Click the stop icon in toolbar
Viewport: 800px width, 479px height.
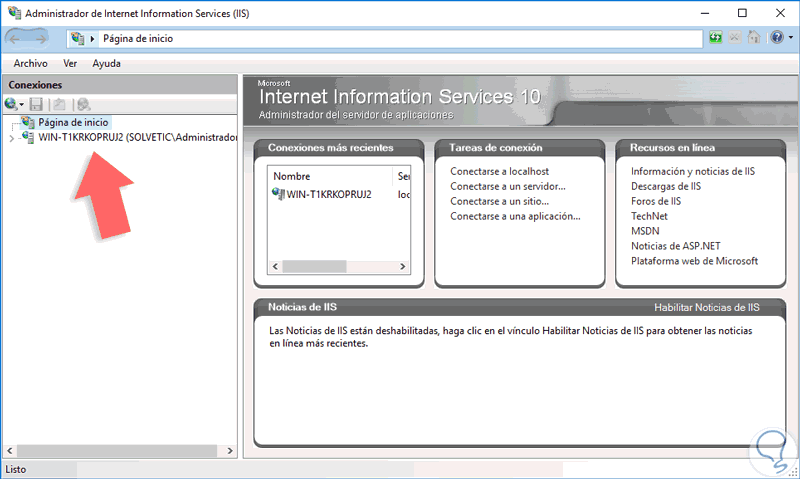point(735,37)
